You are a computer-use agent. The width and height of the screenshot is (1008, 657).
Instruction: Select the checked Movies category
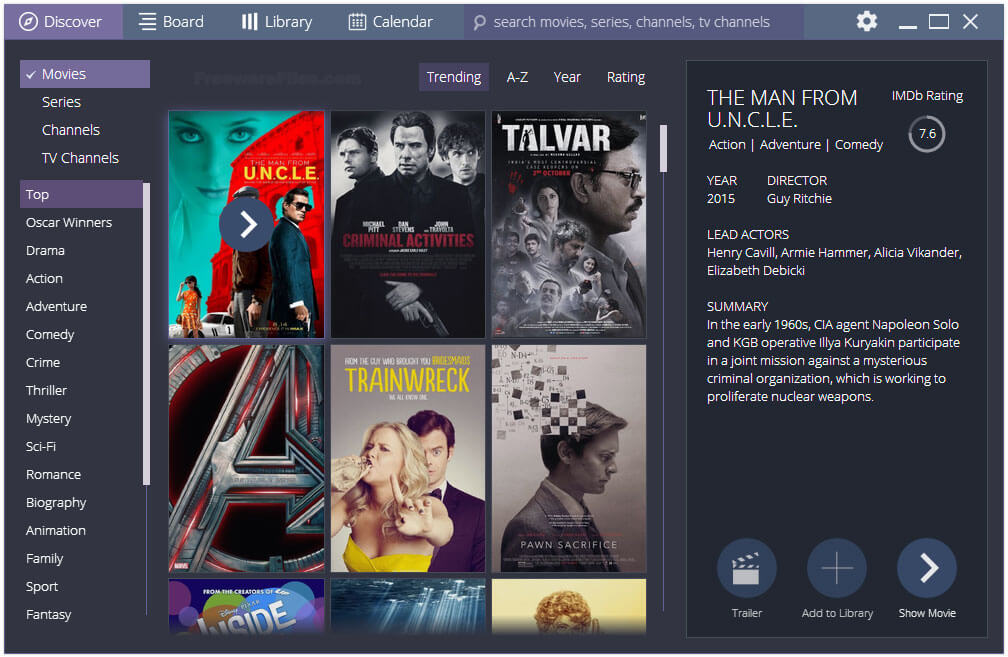[x=85, y=74]
